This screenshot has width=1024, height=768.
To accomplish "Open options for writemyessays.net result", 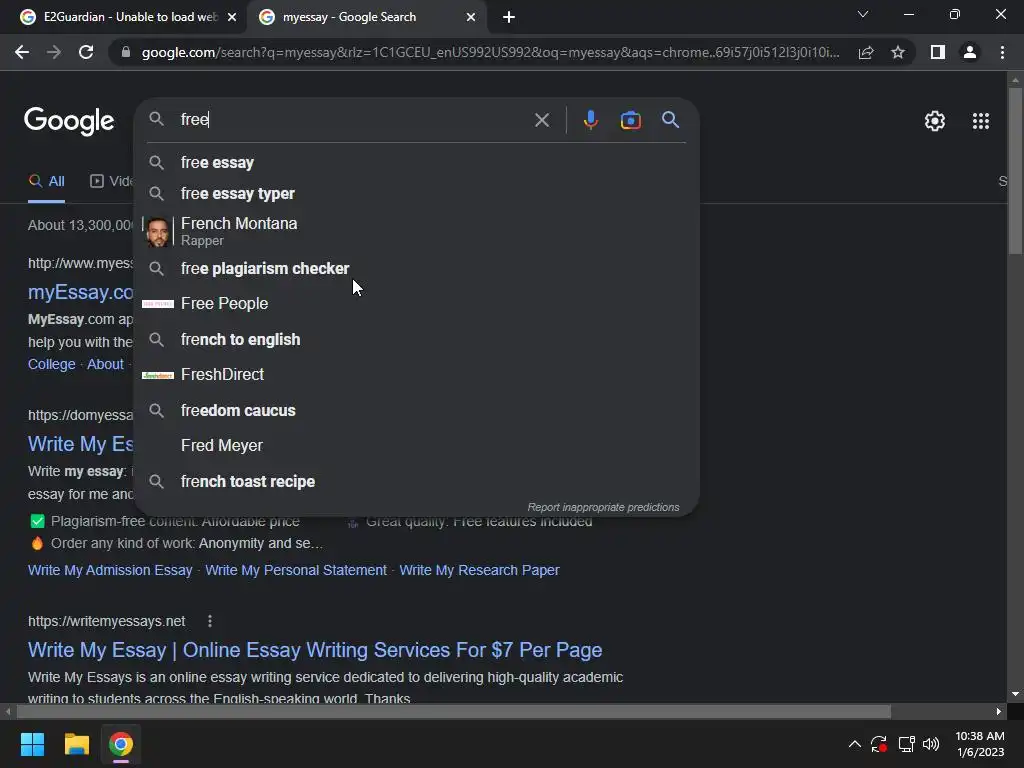I will point(210,621).
